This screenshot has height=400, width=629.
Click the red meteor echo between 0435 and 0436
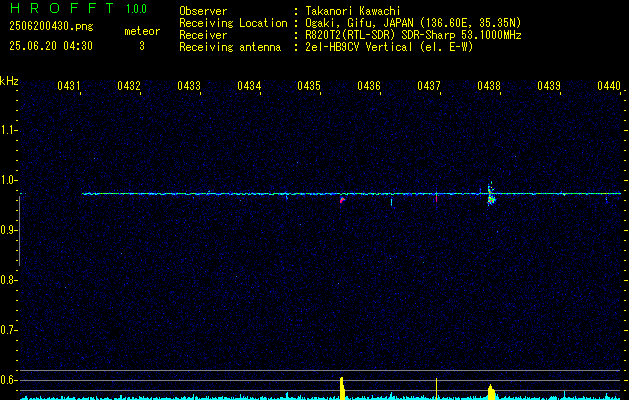(x=342, y=199)
